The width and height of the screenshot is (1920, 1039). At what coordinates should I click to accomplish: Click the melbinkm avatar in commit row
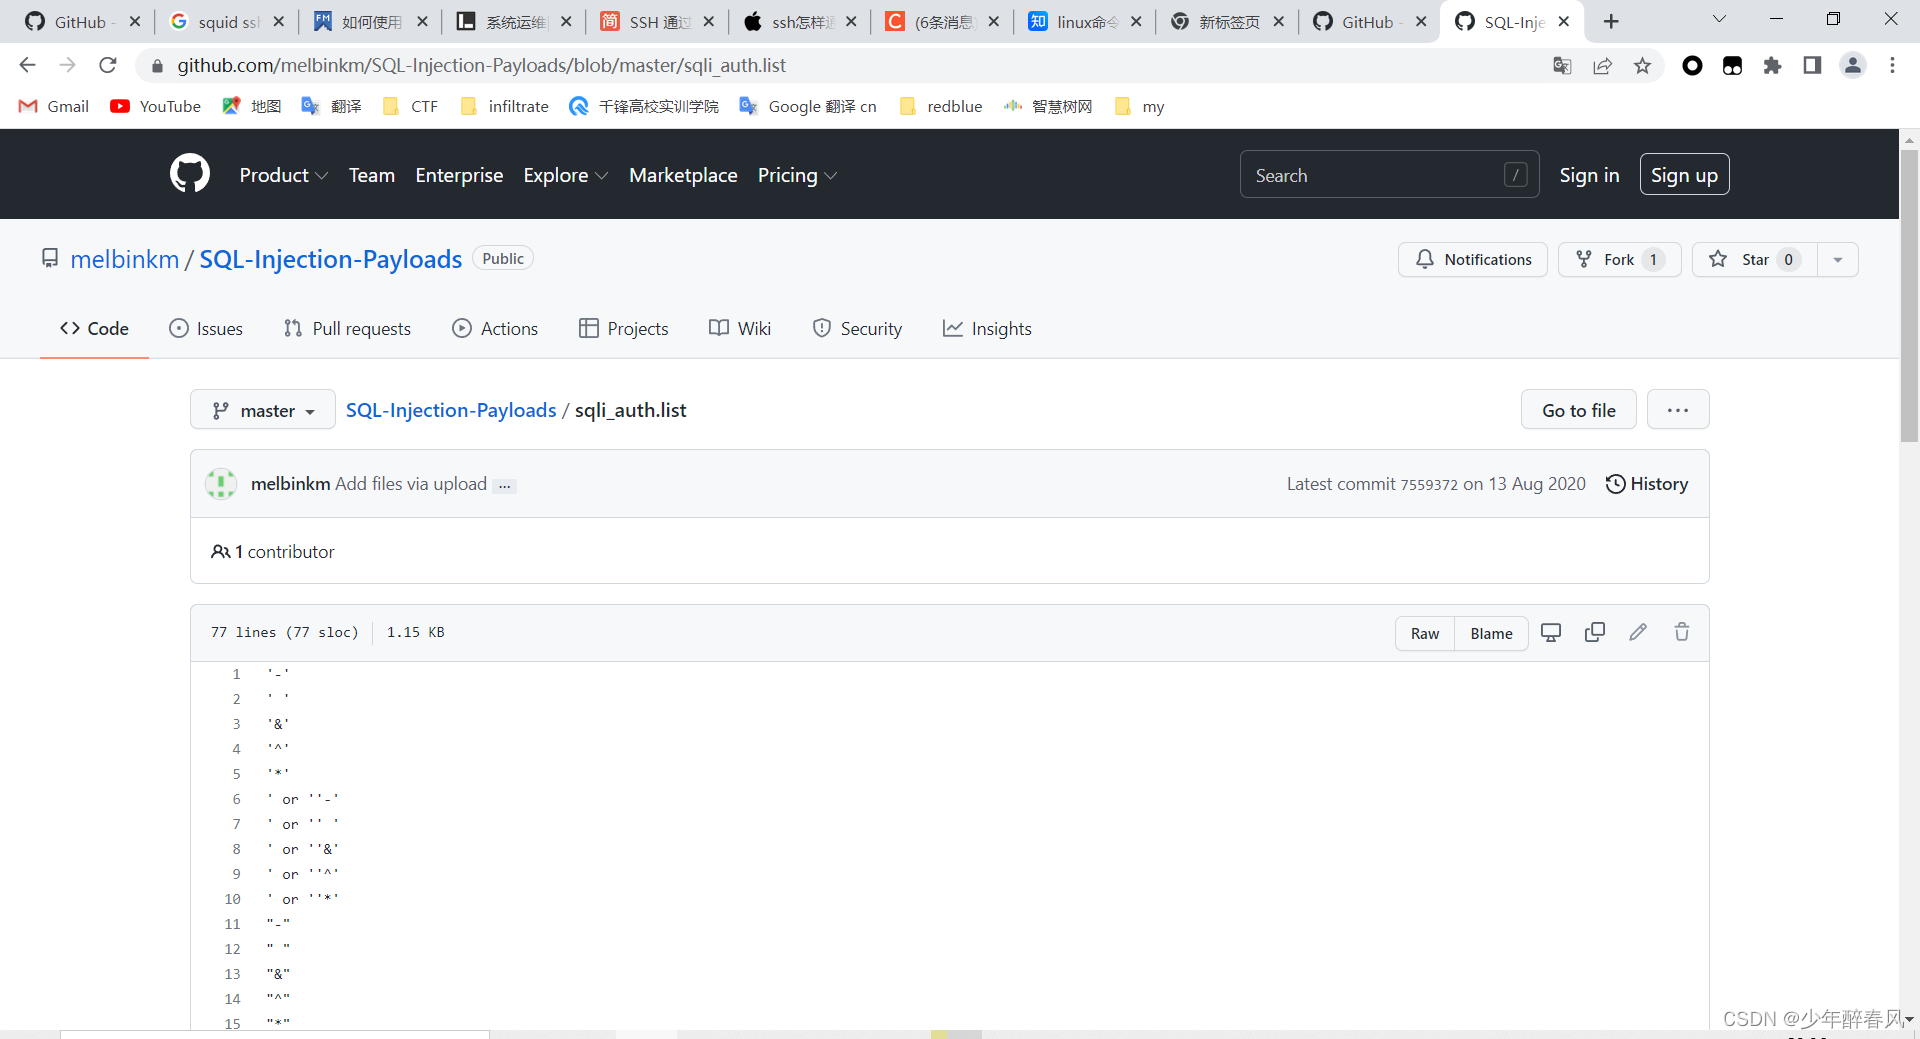coord(221,484)
